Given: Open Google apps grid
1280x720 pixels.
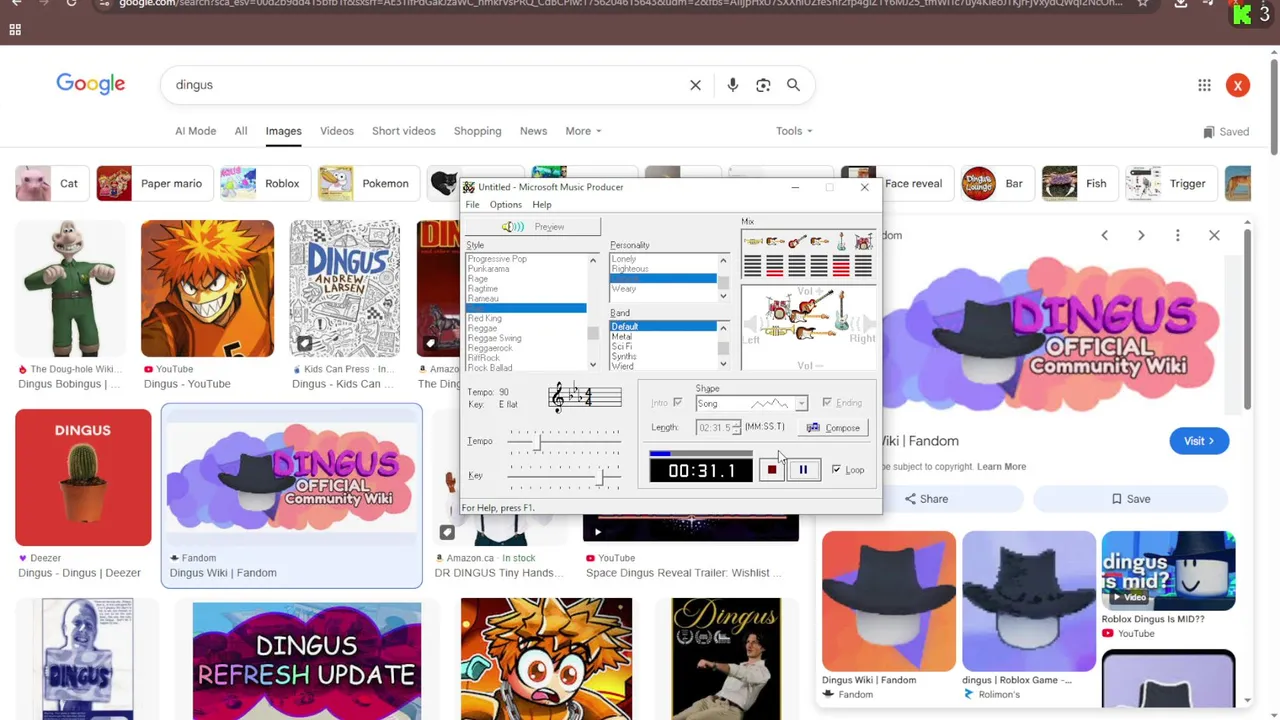Looking at the screenshot, I should 1204,85.
